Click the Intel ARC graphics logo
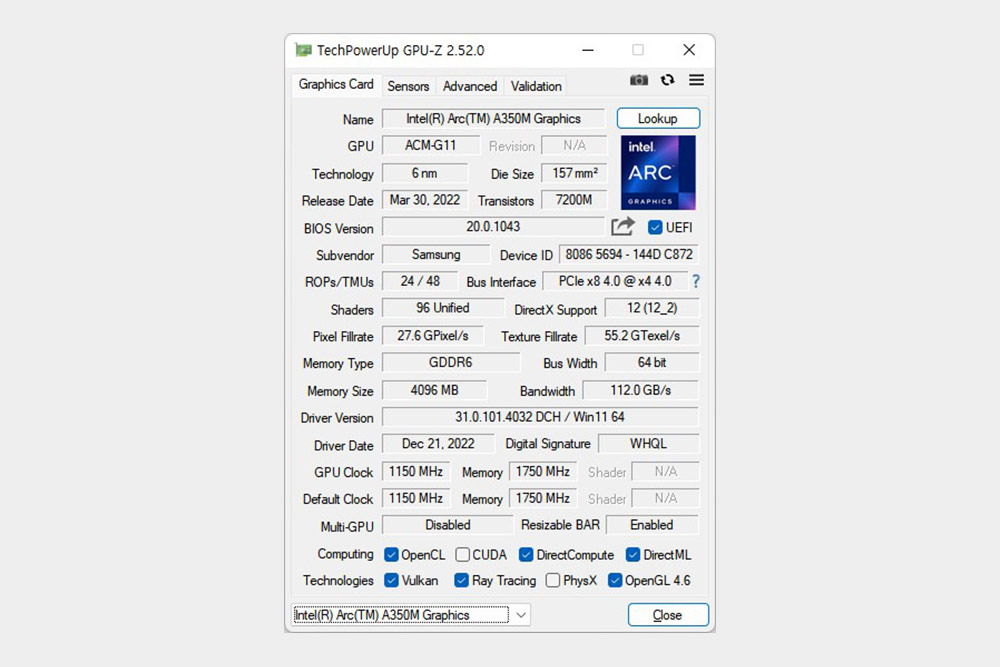 point(658,173)
